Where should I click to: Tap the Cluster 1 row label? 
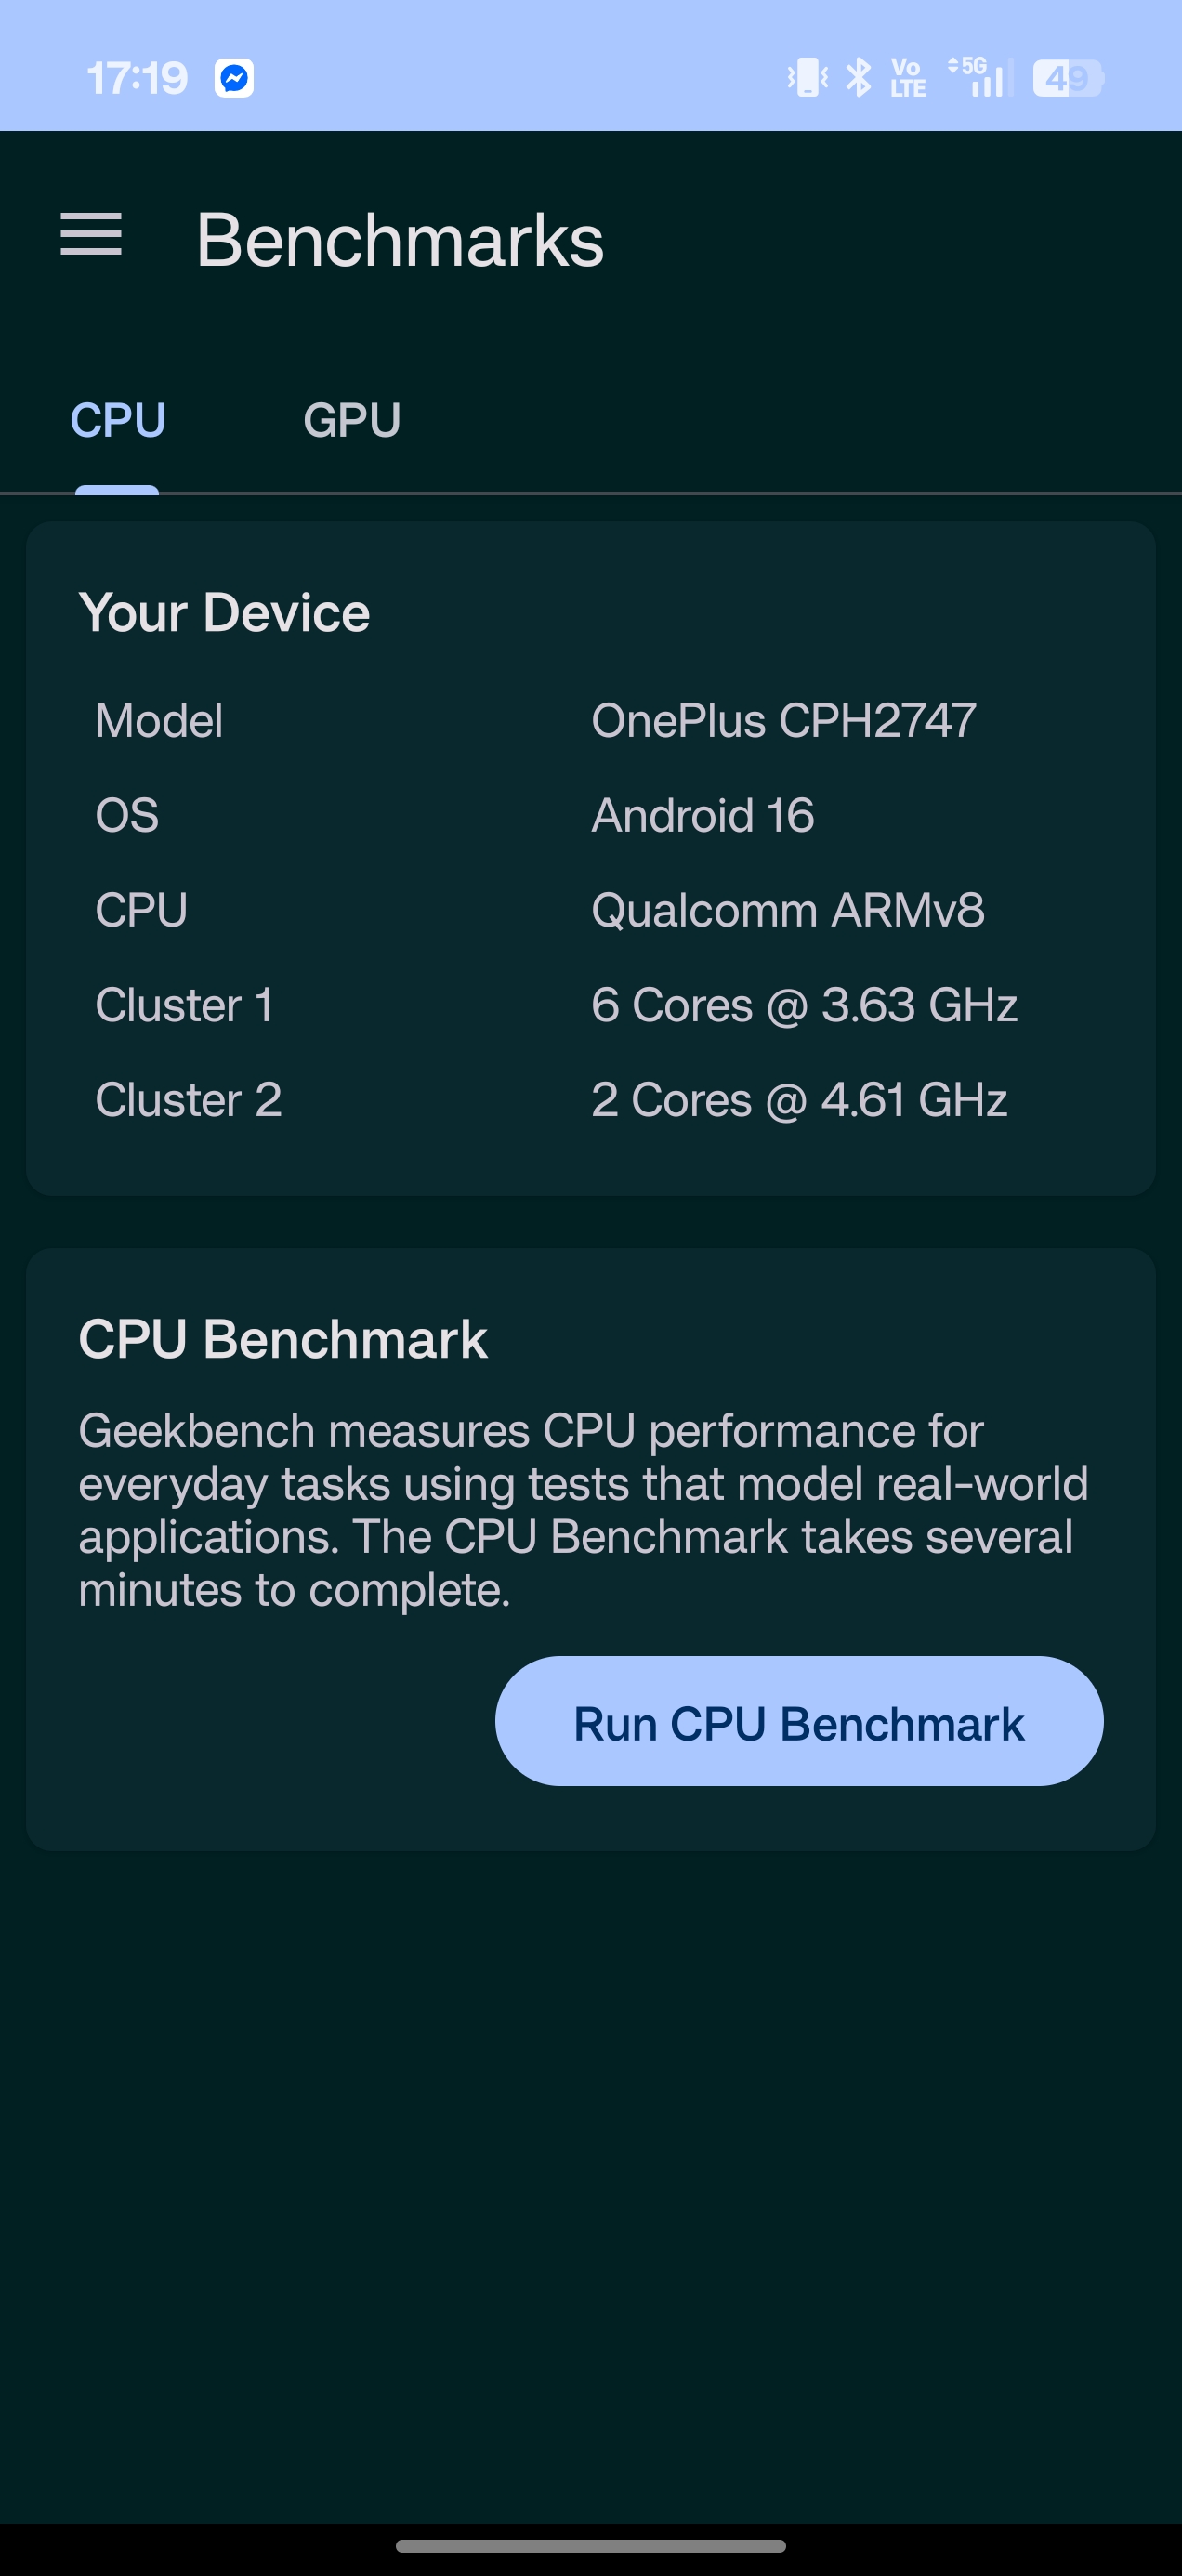[184, 1005]
